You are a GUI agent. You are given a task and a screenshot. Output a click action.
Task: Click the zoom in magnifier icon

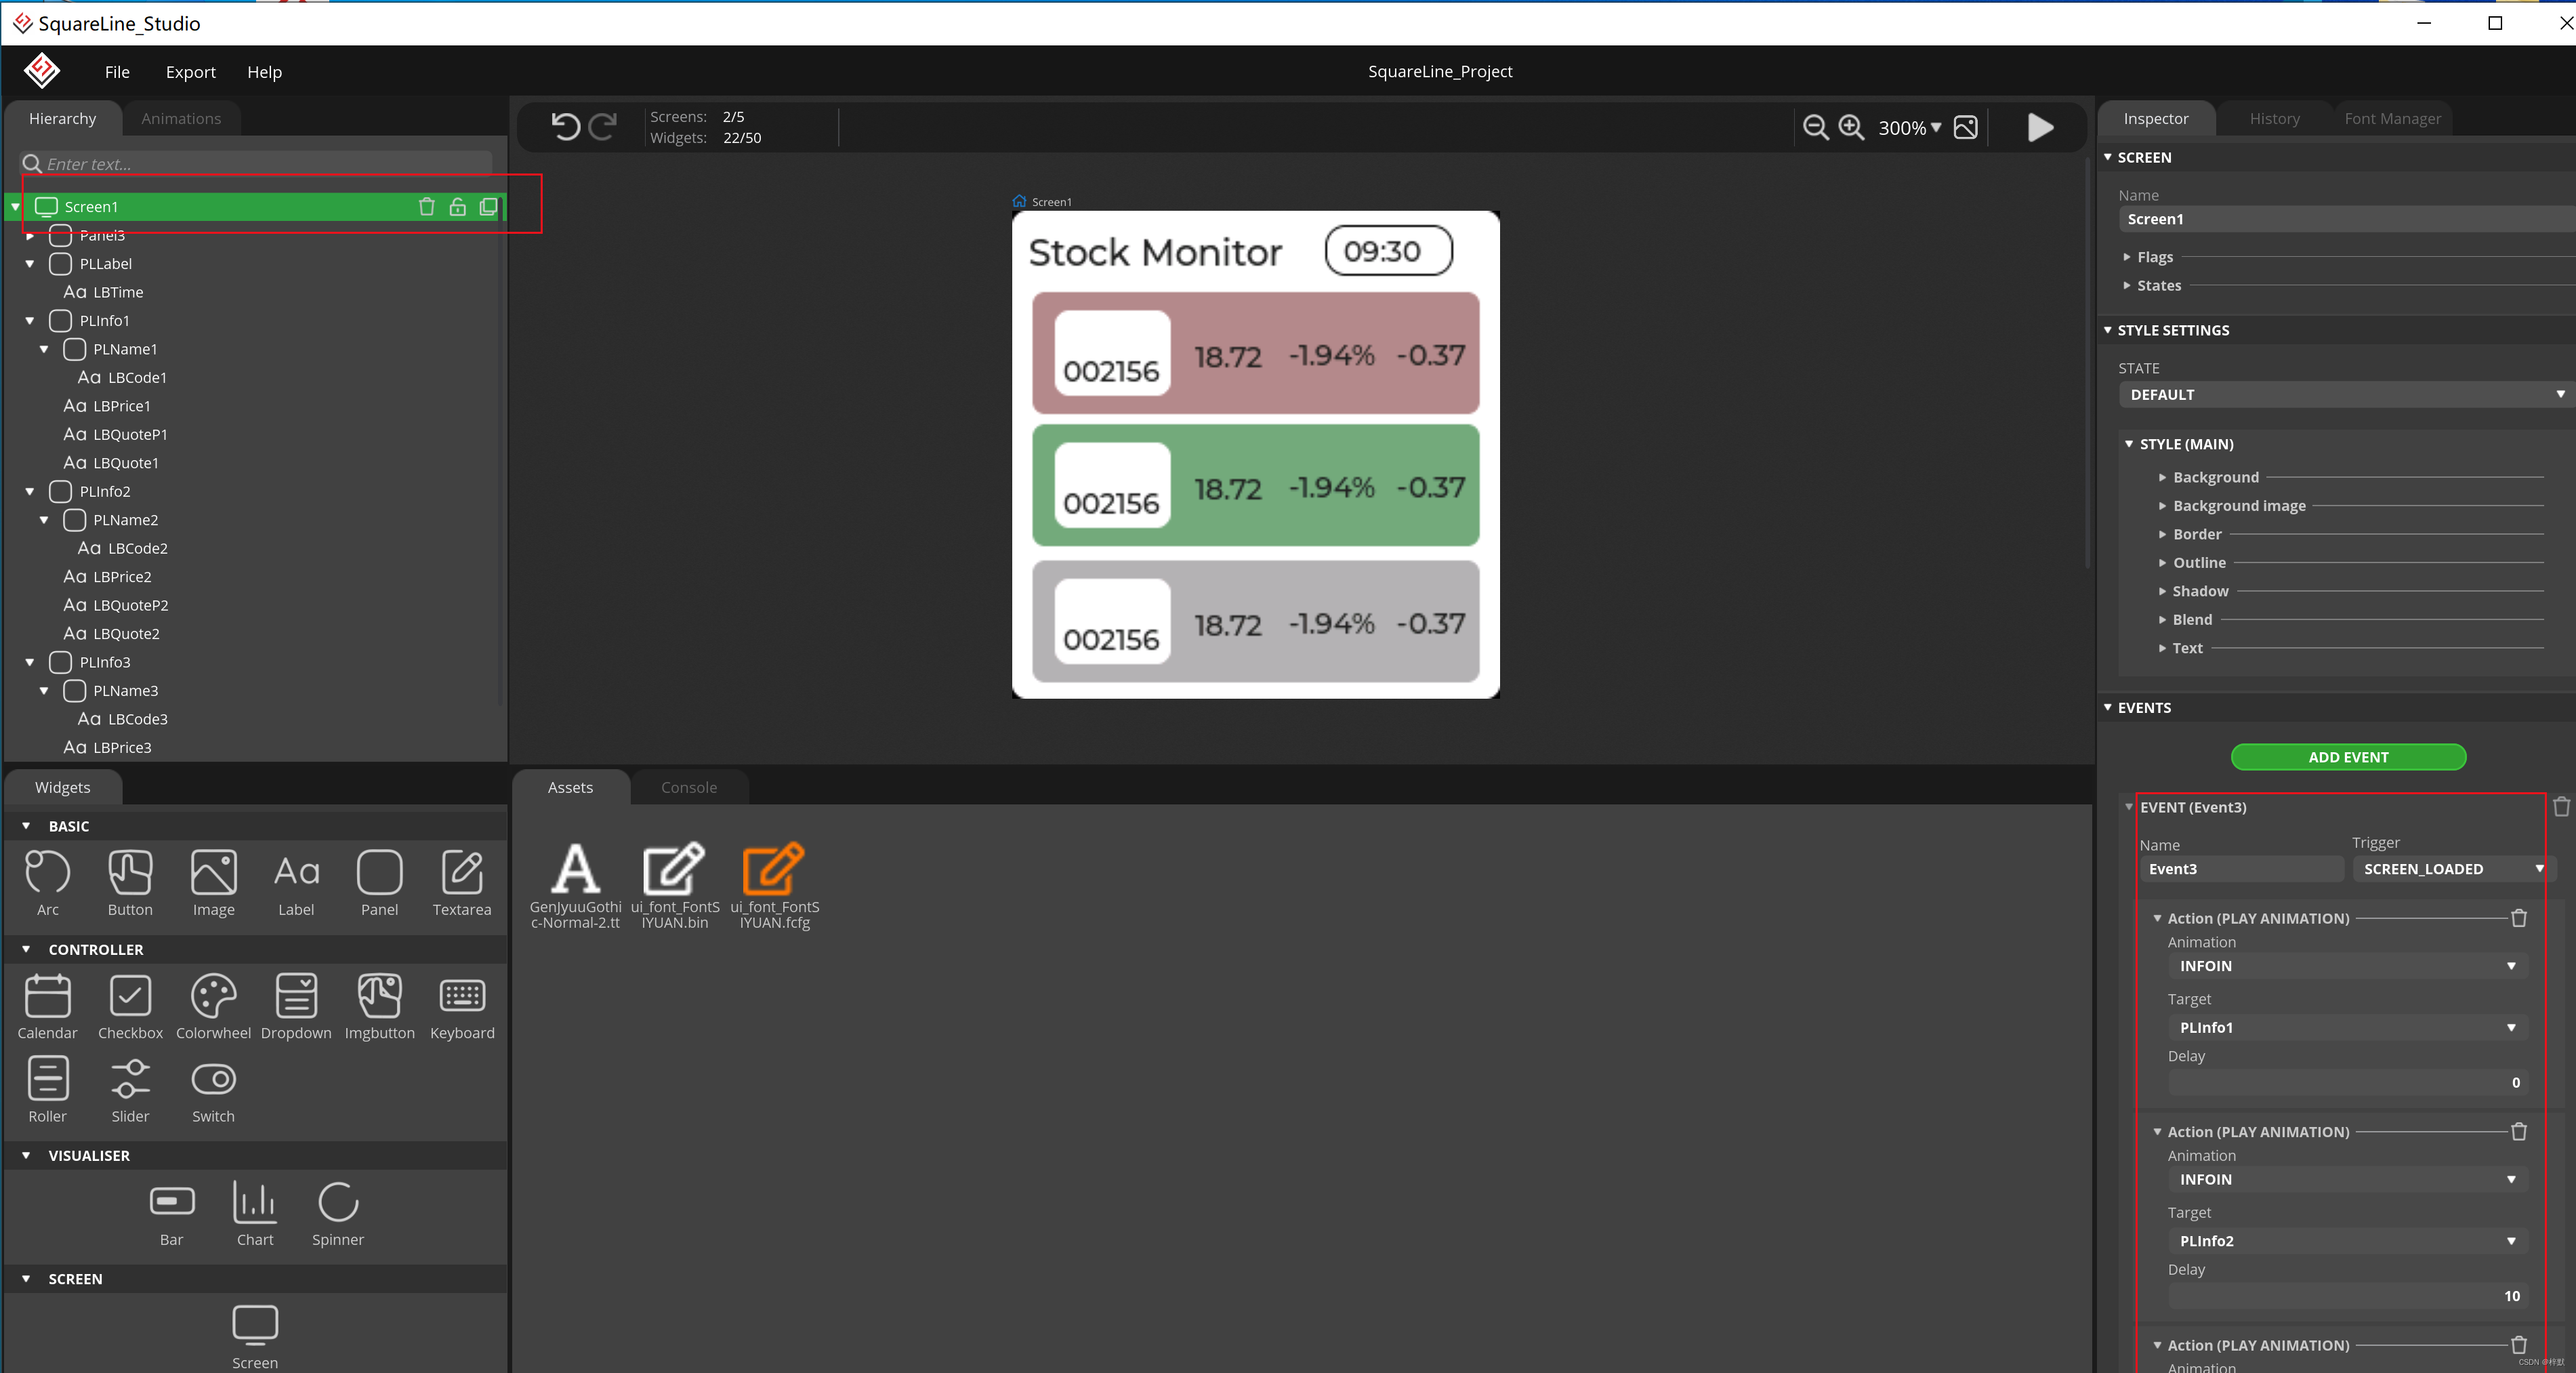(1851, 127)
